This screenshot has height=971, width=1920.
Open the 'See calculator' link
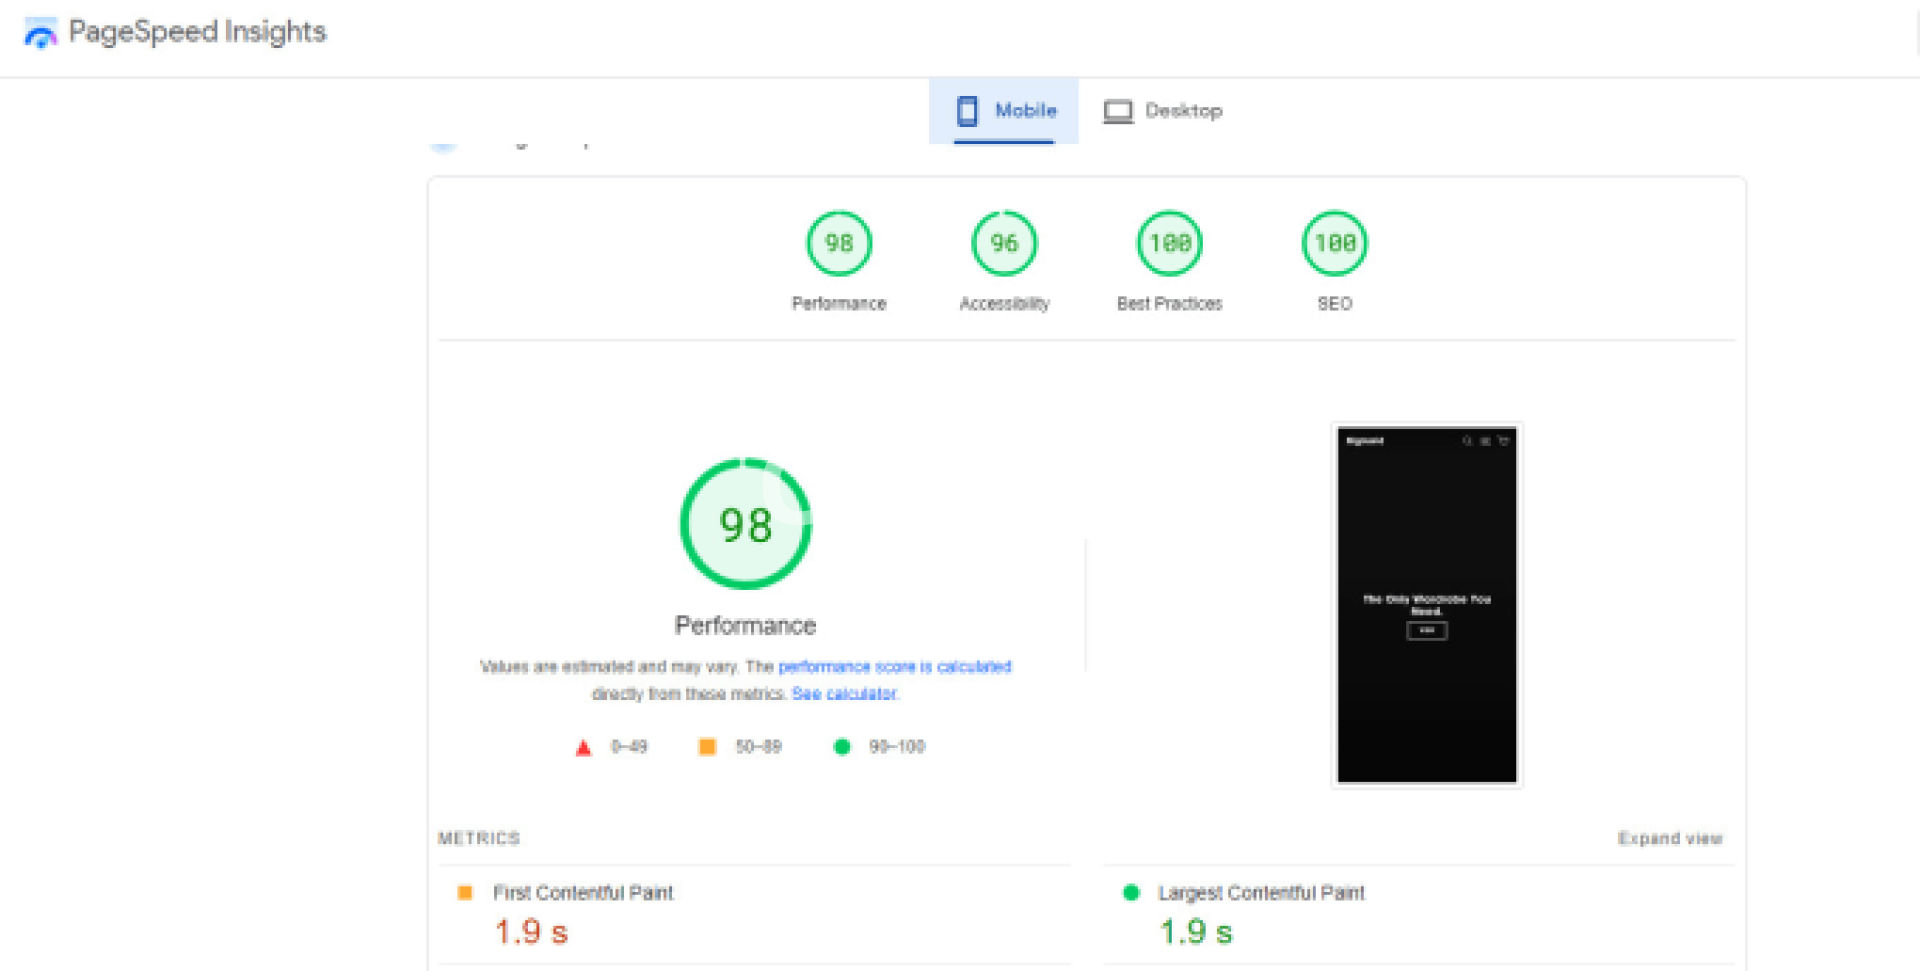coord(845,693)
